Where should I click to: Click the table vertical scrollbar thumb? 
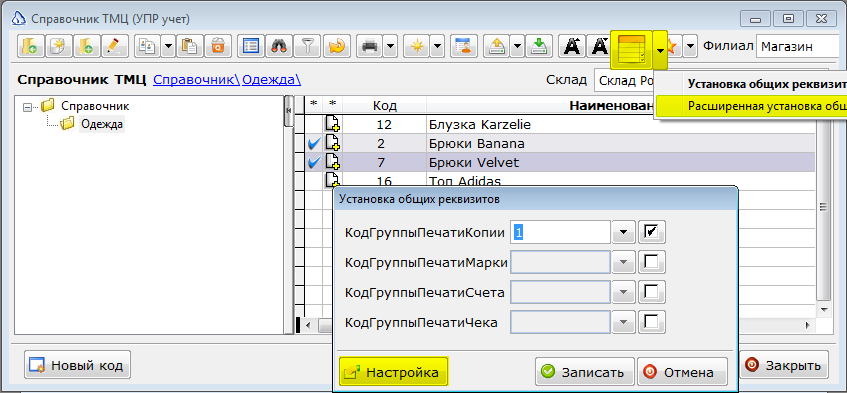[823, 207]
